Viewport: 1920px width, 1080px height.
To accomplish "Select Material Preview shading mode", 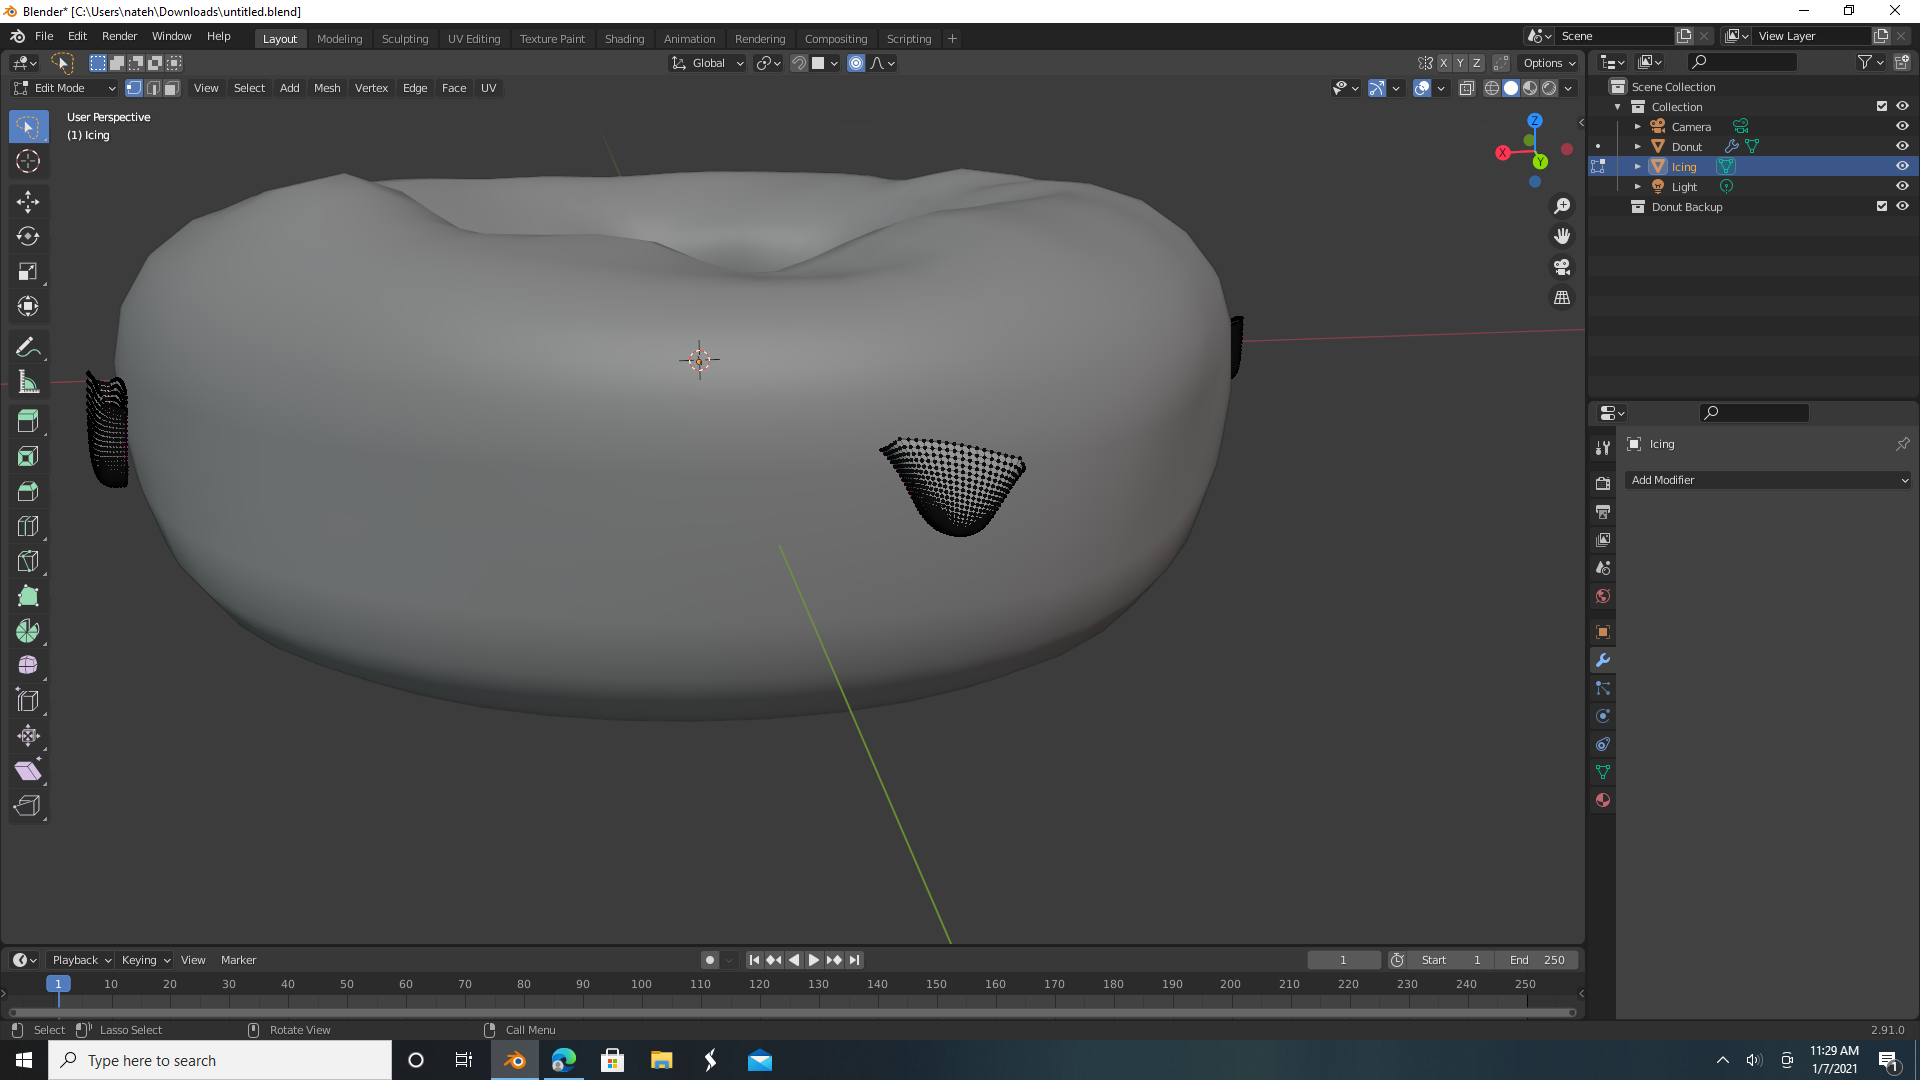I will (x=1530, y=88).
